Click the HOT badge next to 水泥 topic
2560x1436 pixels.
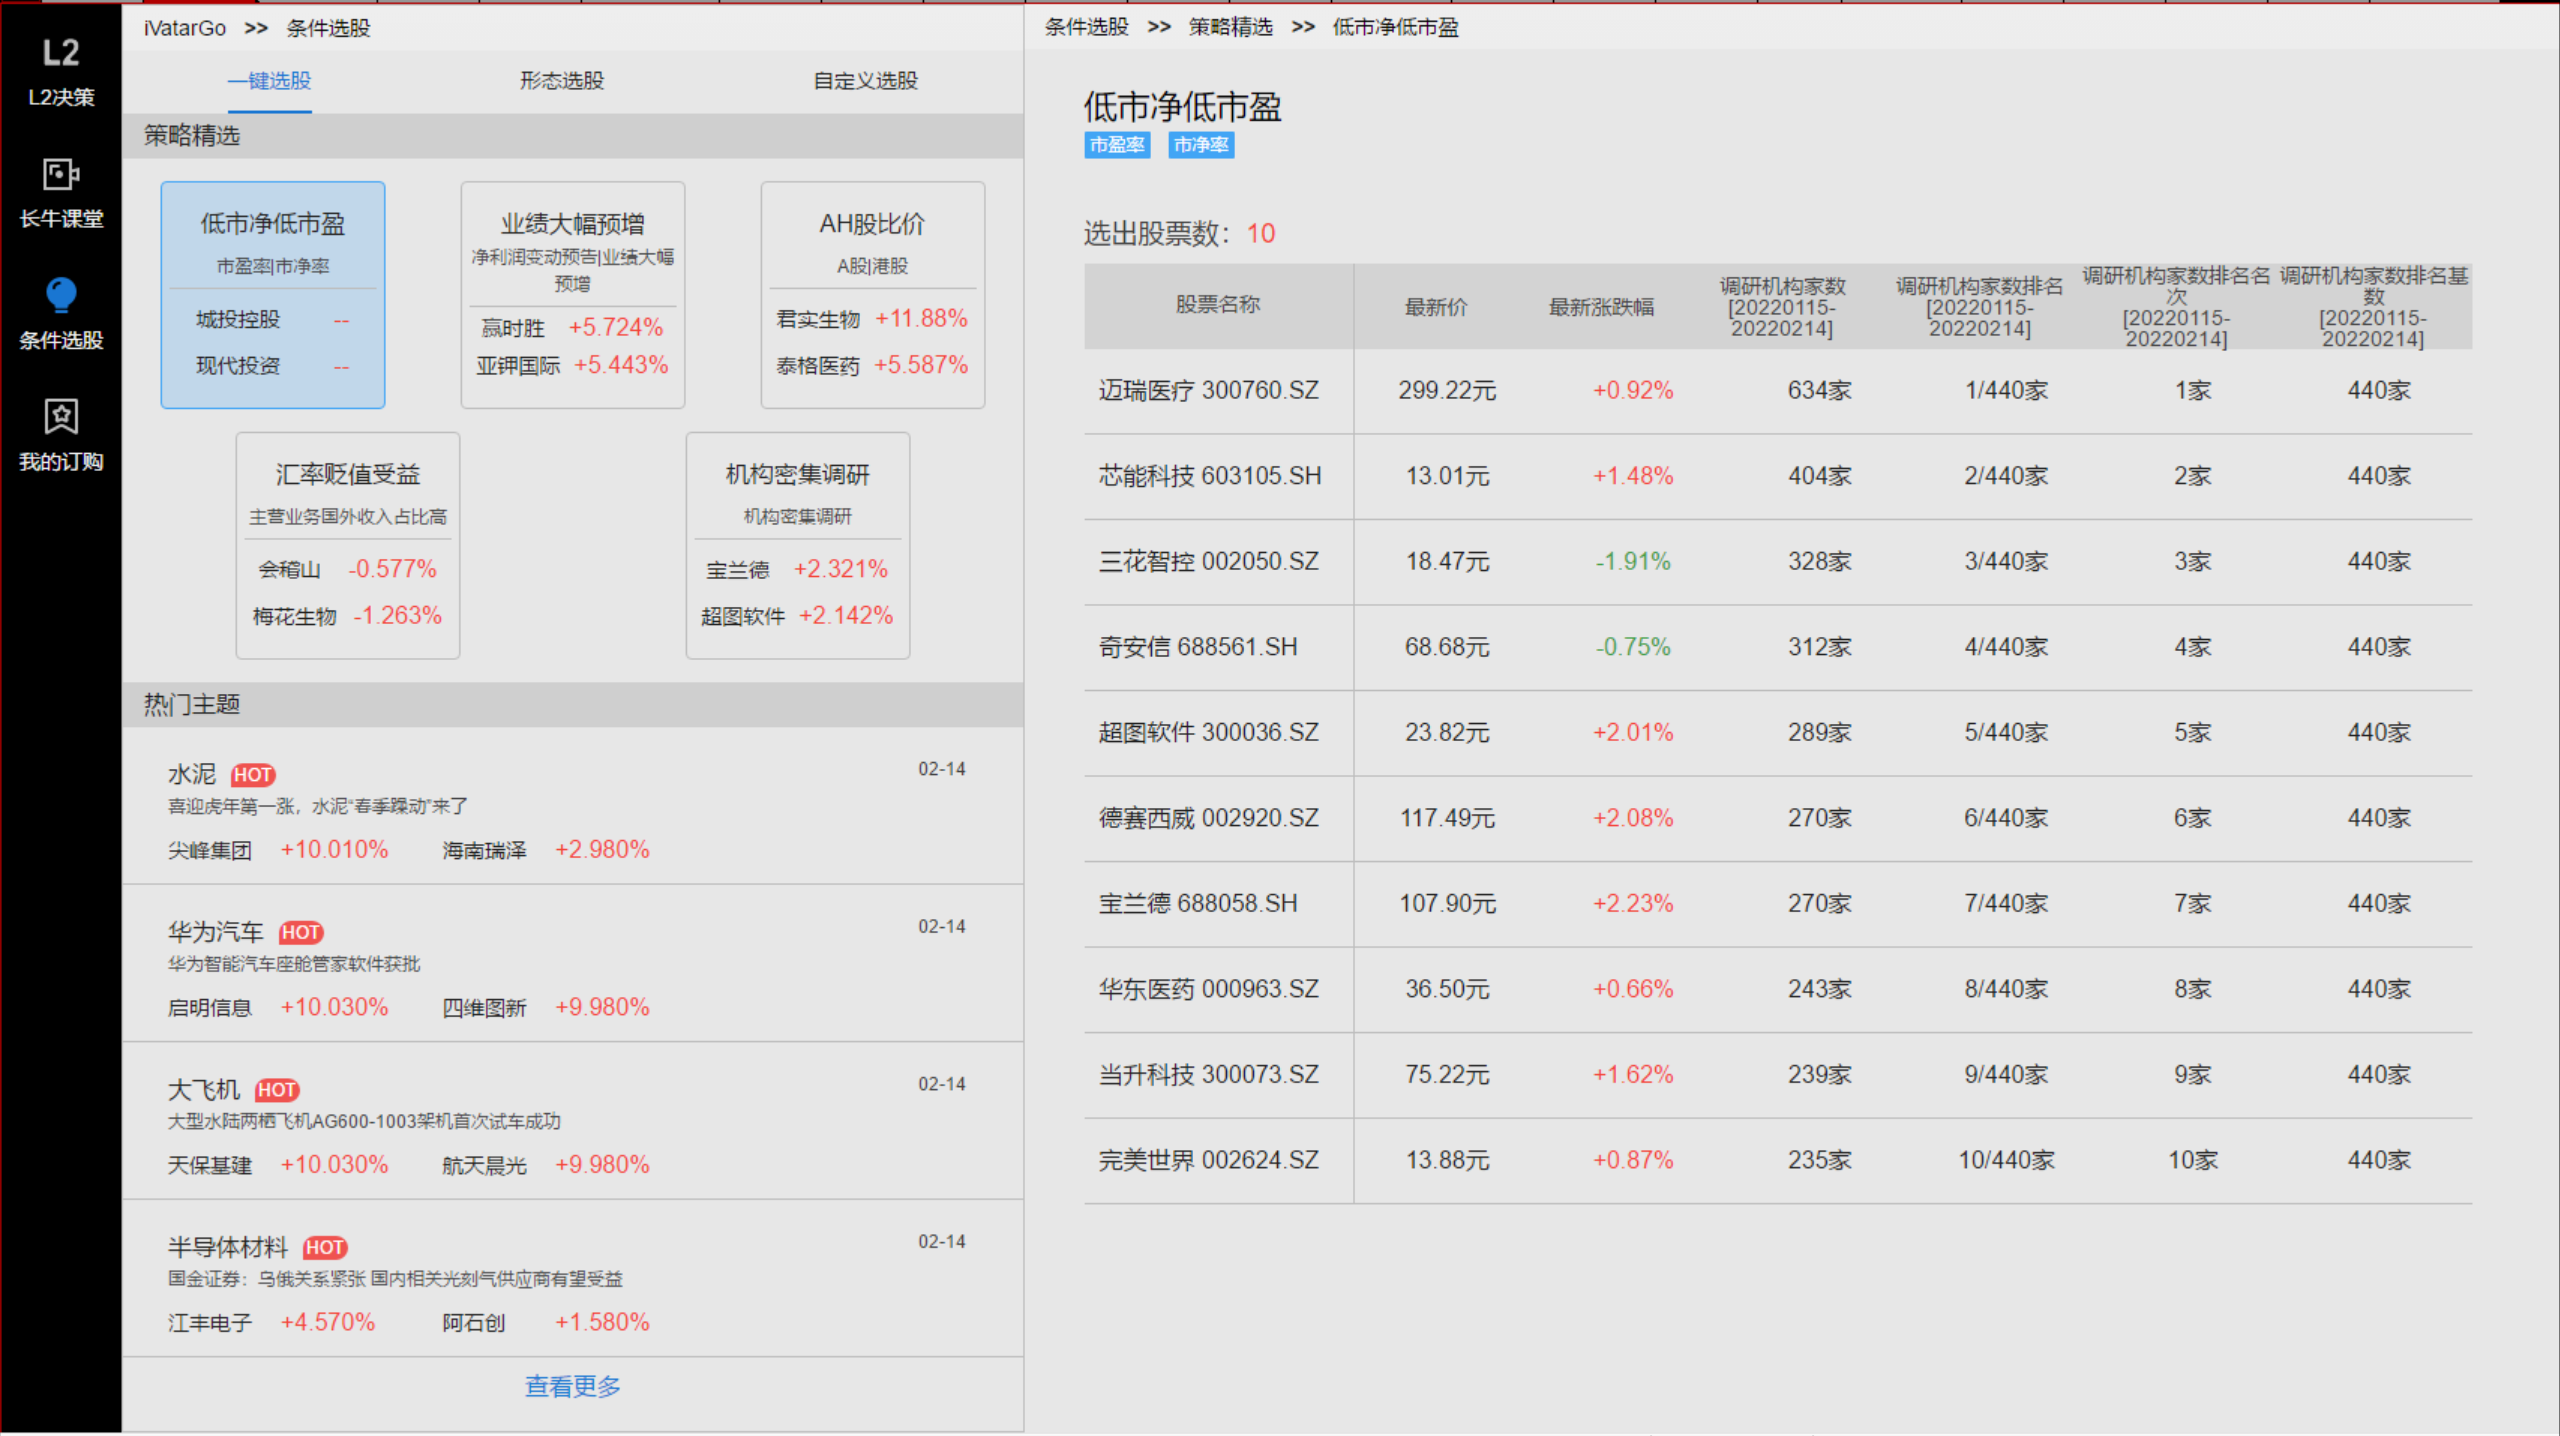[253, 773]
